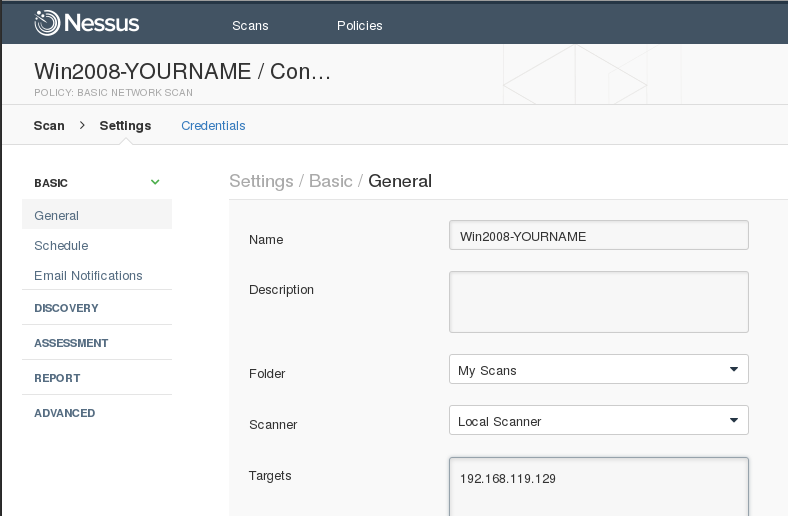Viewport: 788px width, 516px height.
Task: Click the Win2008-YOURNAME page title
Action: (182, 72)
